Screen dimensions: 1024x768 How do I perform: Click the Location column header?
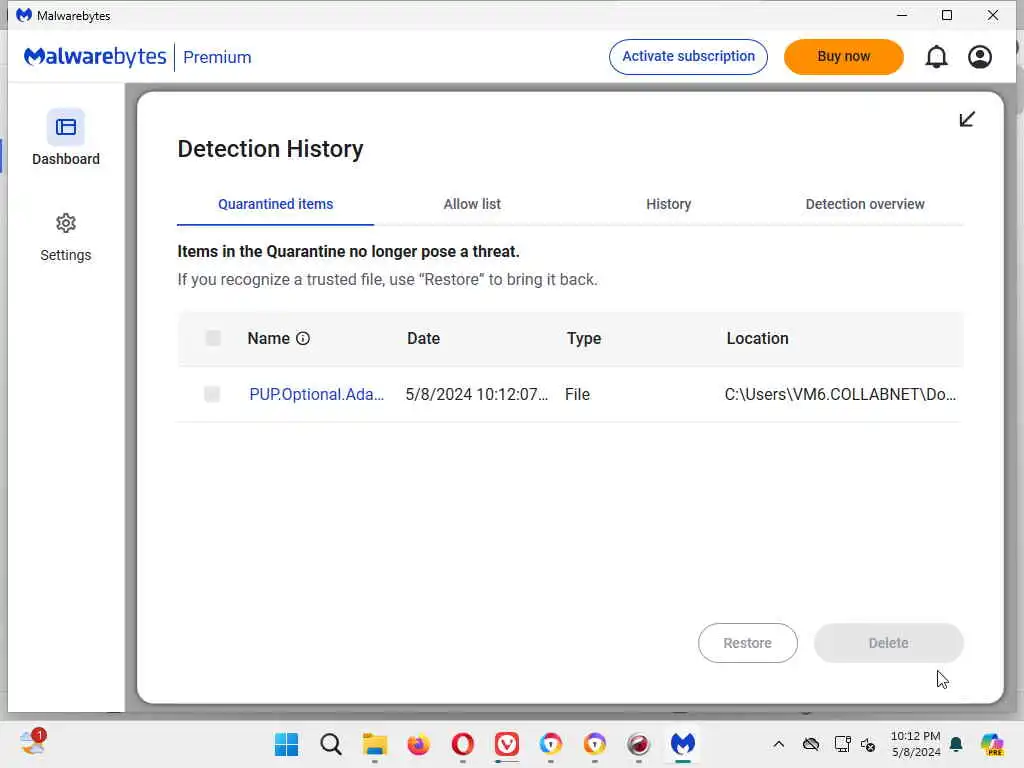[x=758, y=338]
